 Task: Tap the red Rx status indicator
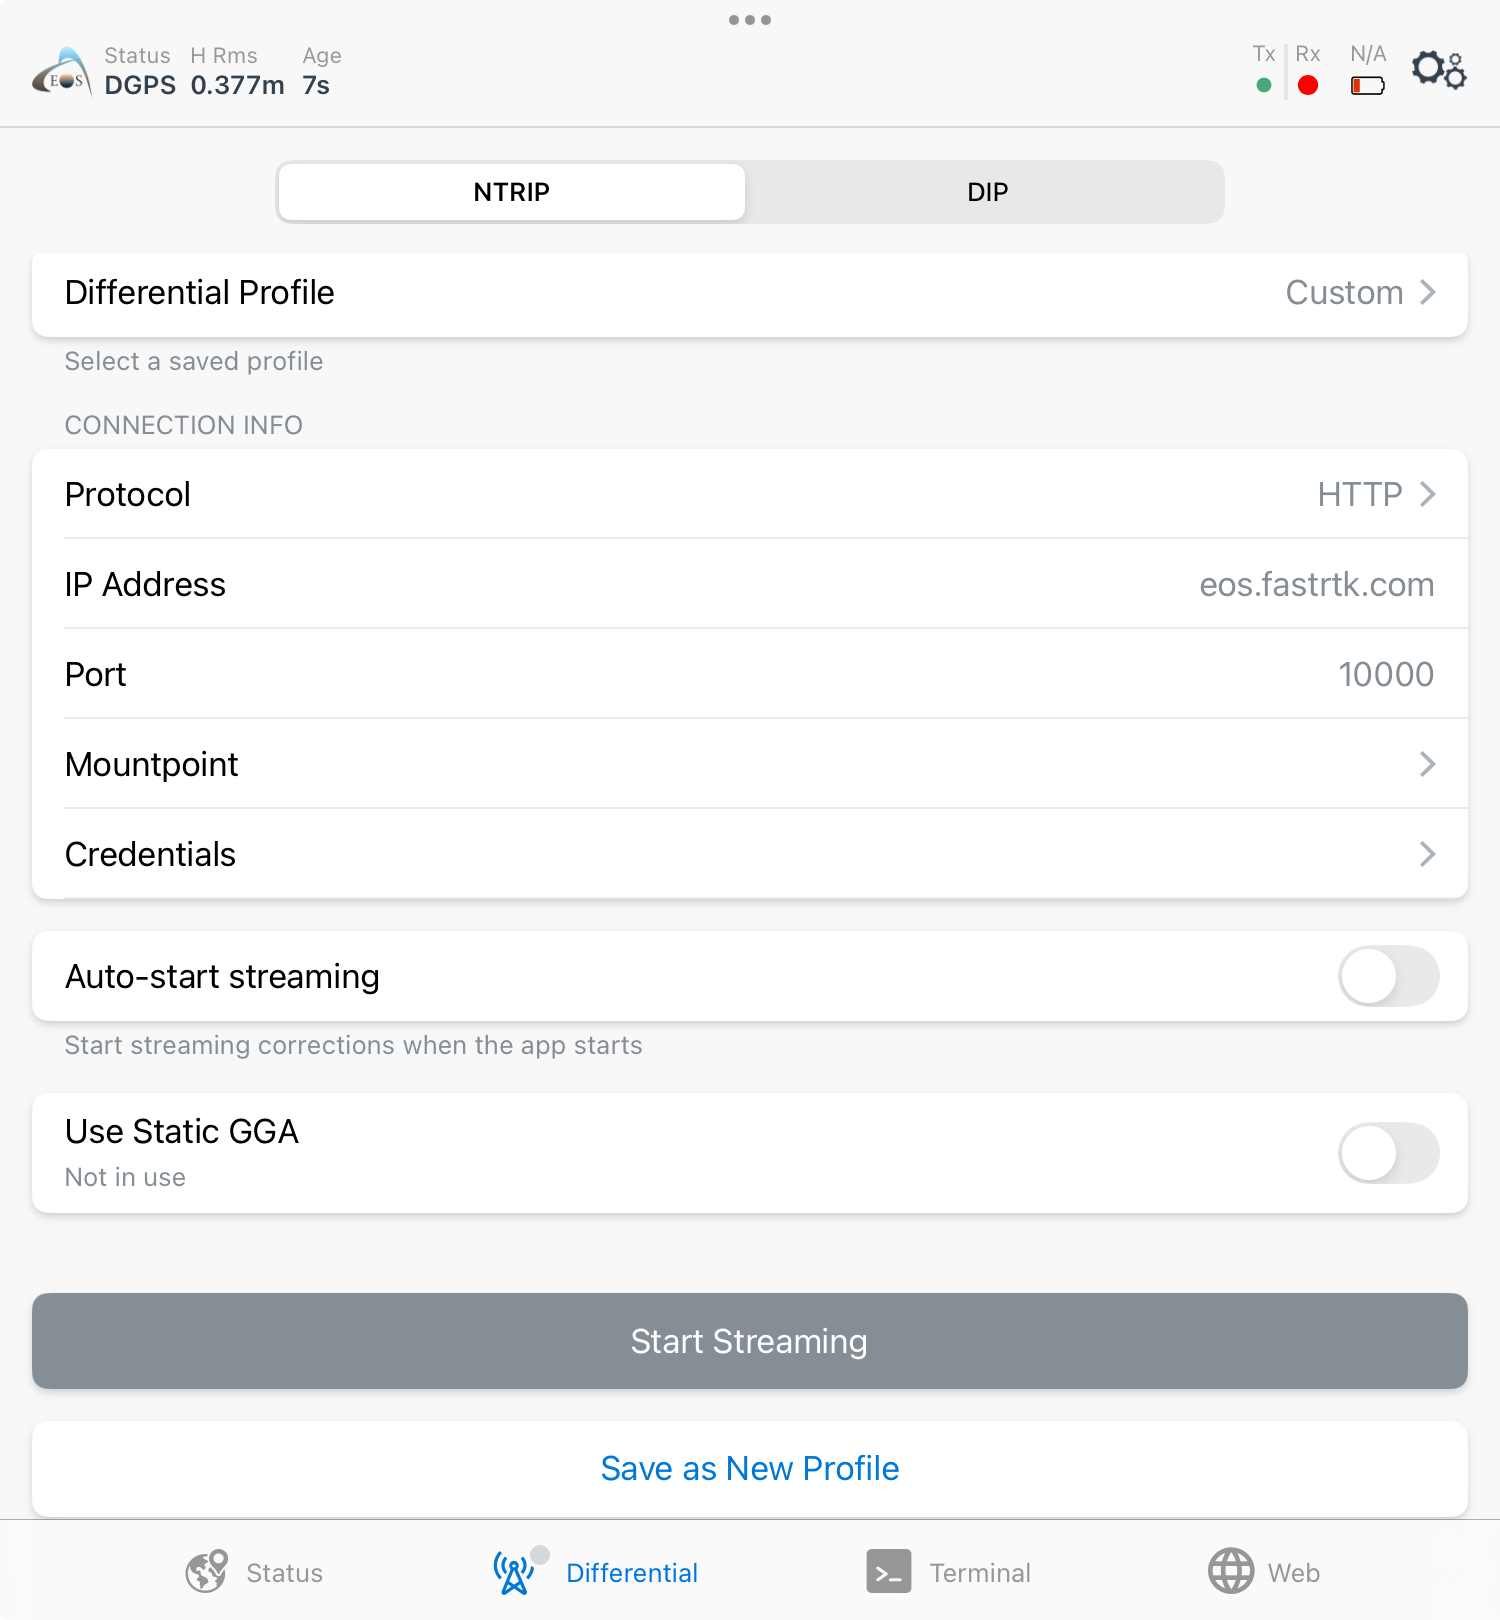(x=1307, y=86)
